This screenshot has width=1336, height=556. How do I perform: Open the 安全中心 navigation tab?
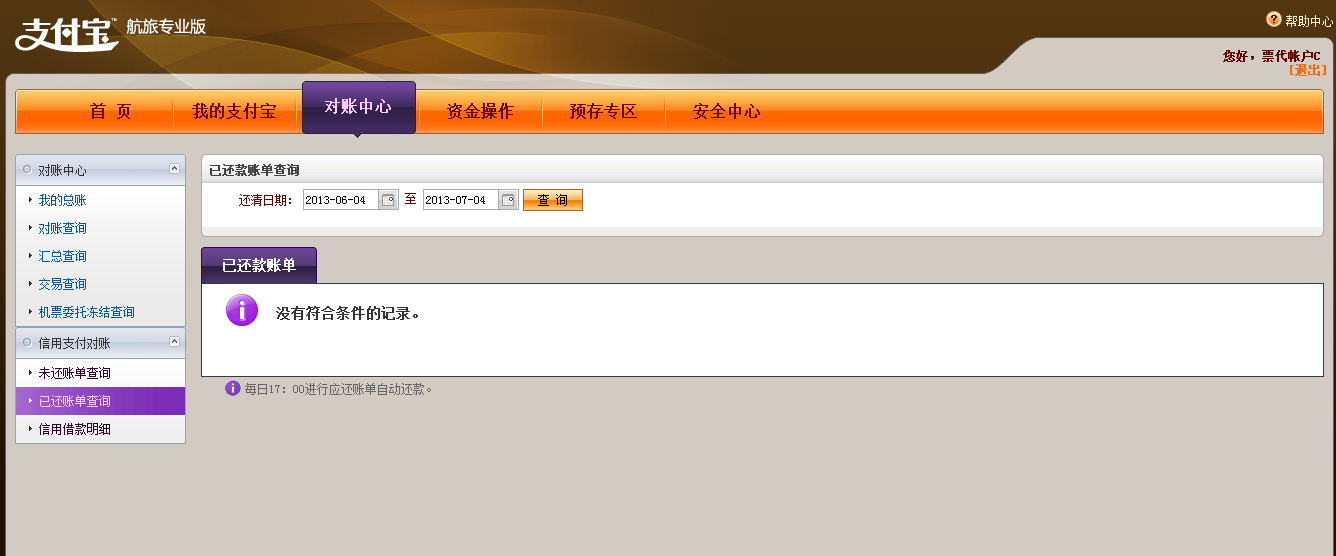726,111
